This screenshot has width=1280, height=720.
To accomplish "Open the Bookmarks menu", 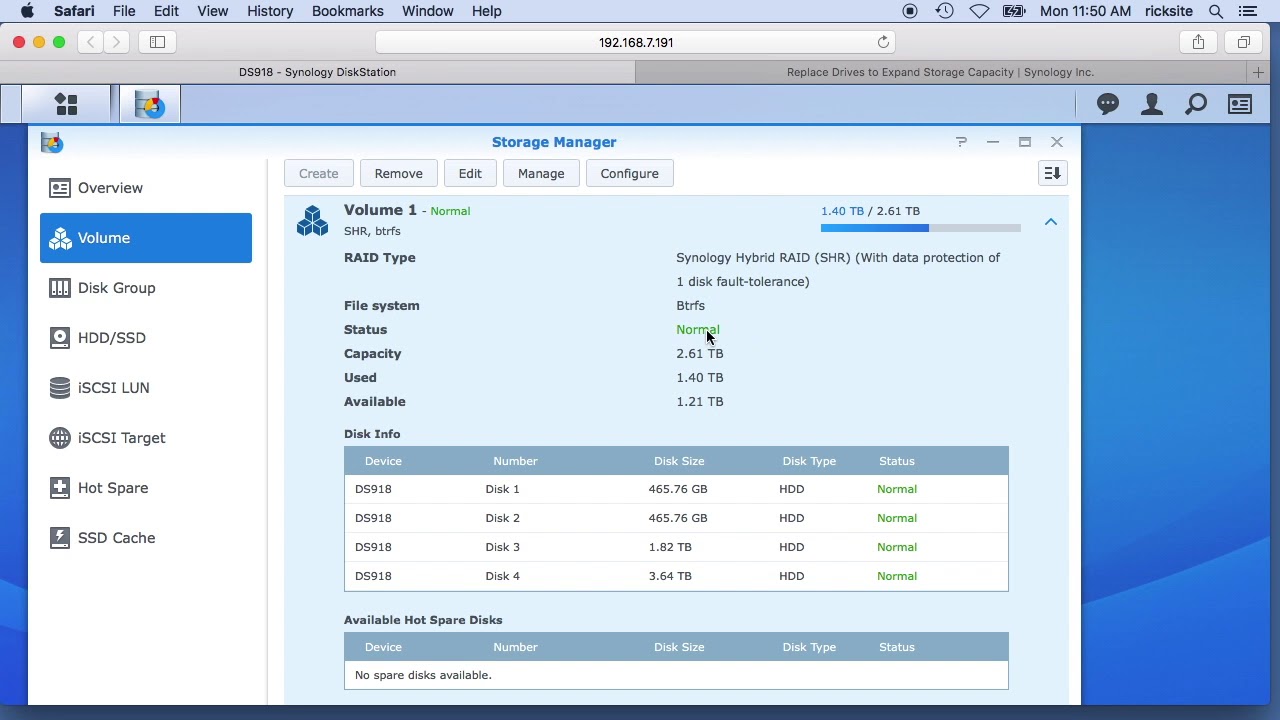I will [x=347, y=11].
